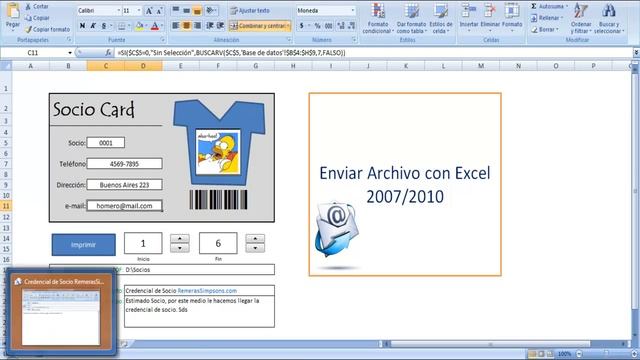
Task: Open Estilos de celda gallery
Action: click(441, 18)
